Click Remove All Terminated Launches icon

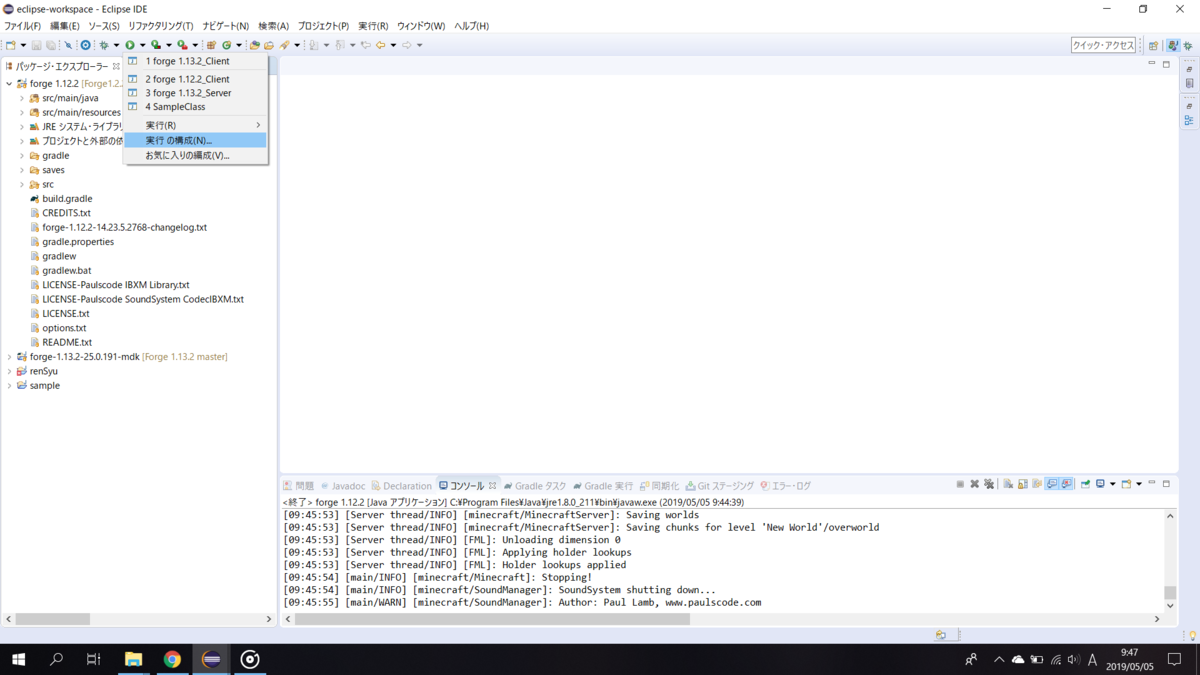pos(989,484)
